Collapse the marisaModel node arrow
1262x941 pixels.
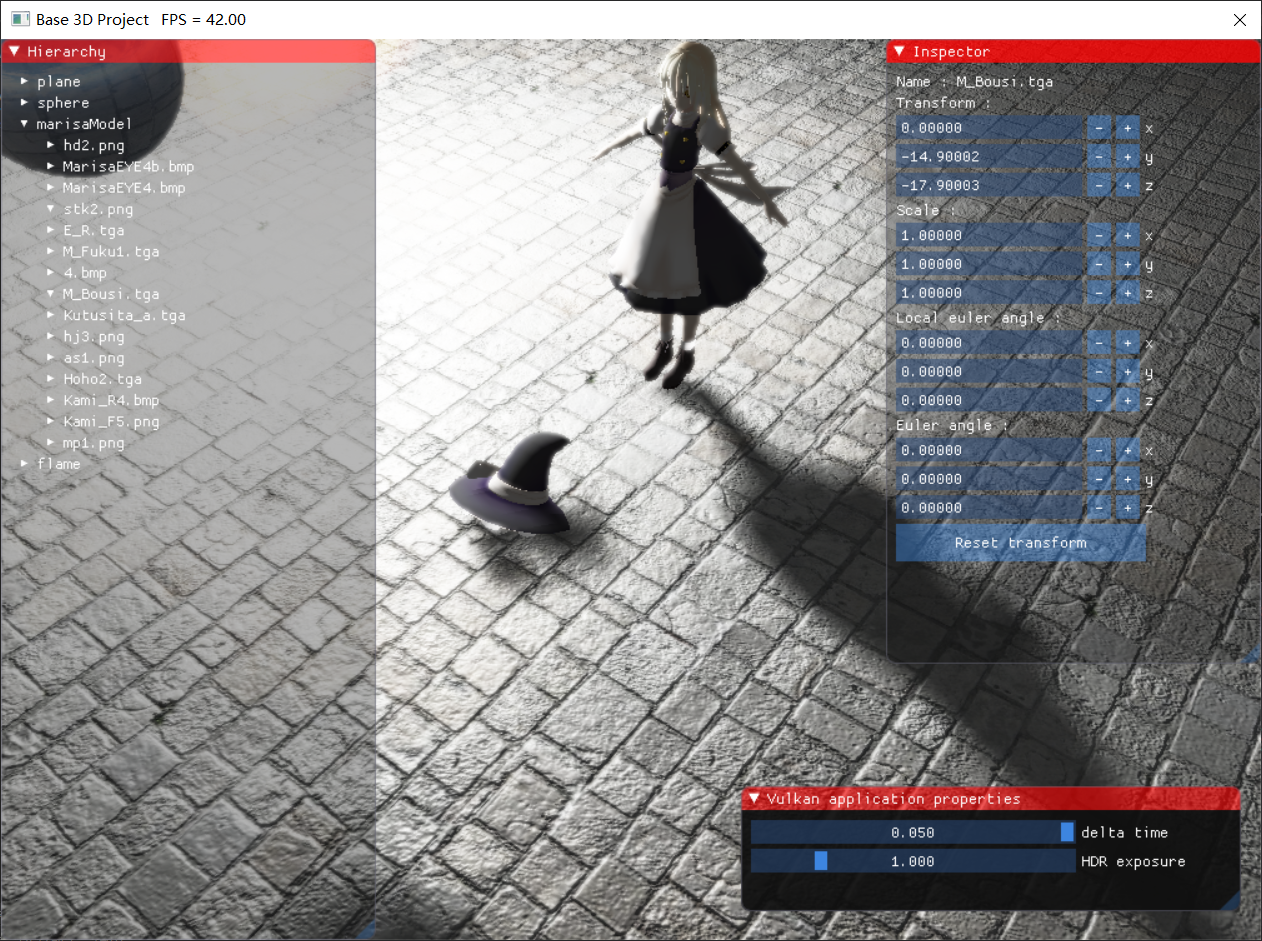[x=26, y=124]
